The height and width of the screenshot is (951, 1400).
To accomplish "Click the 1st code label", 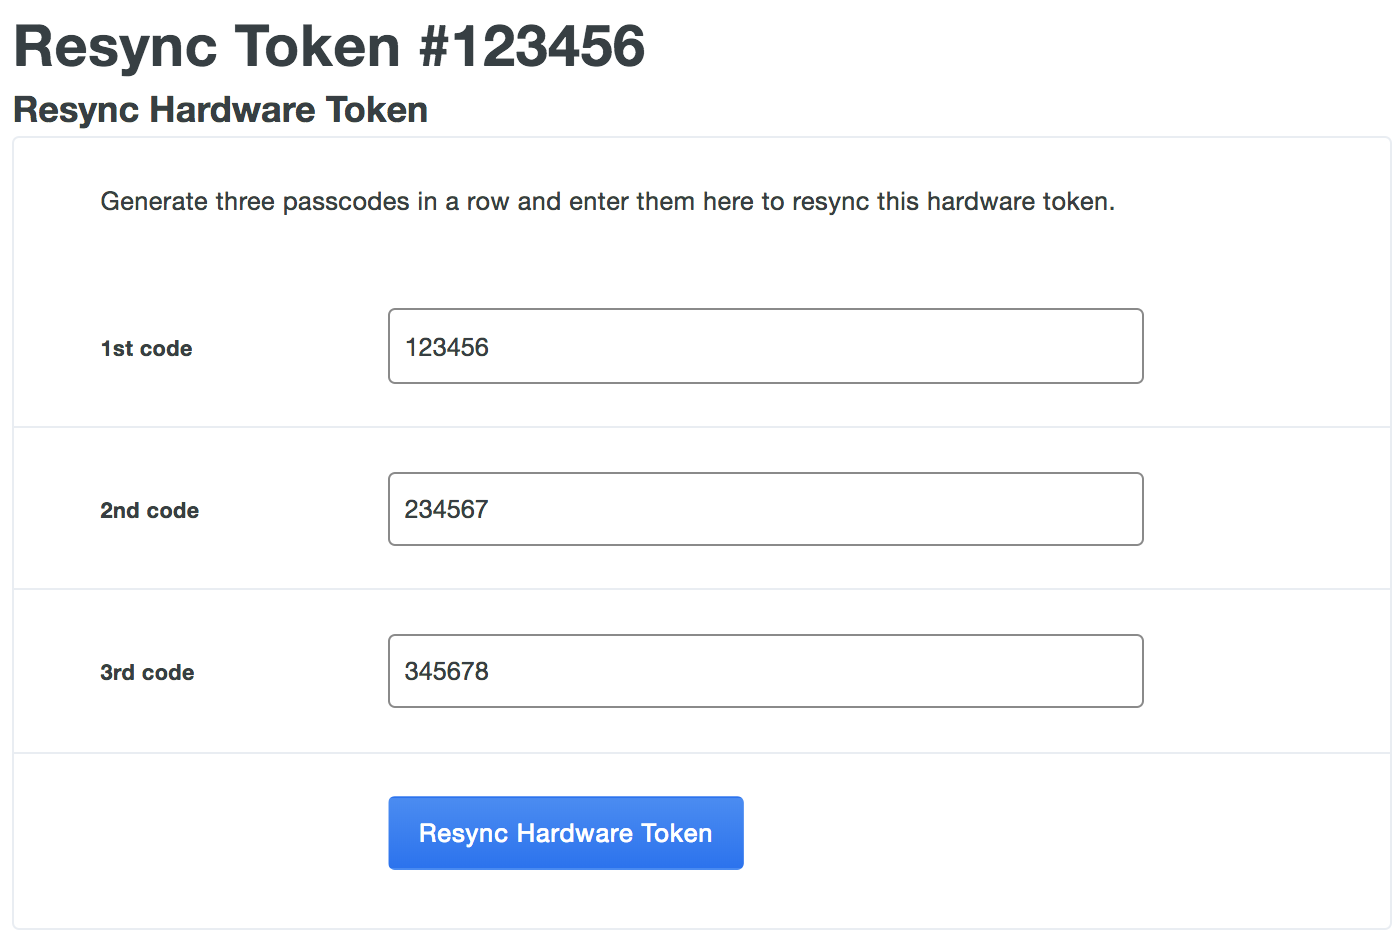I will [146, 348].
